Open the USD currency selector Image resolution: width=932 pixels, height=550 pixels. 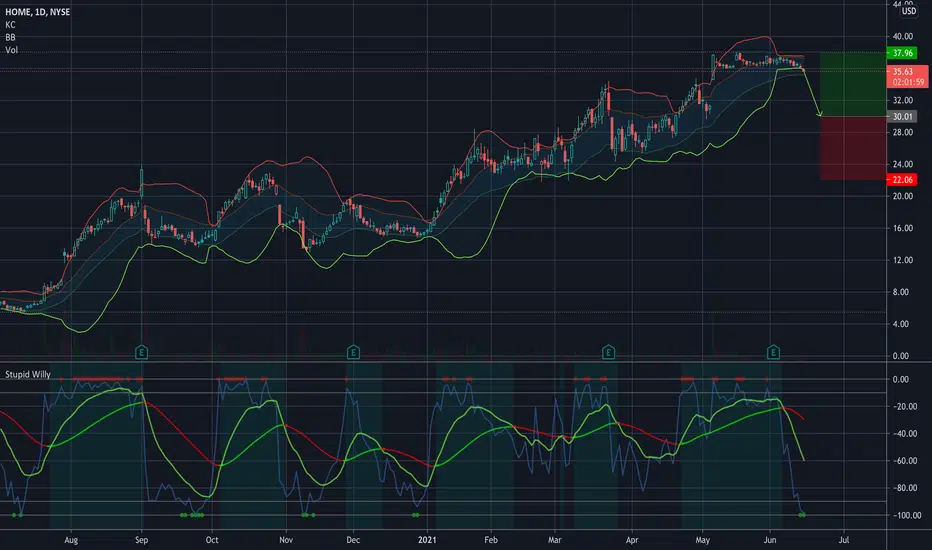(x=909, y=11)
